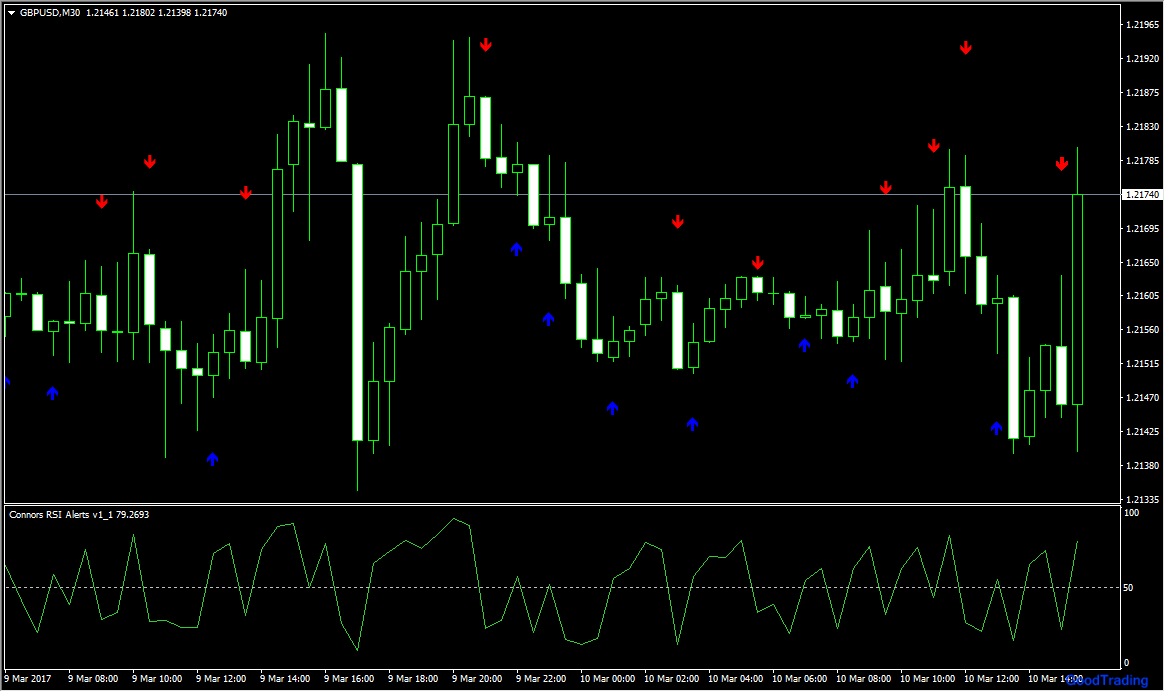1165x692 pixels.
Task: Click the 1.21425 price scale label
Action: pos(1142,432)
